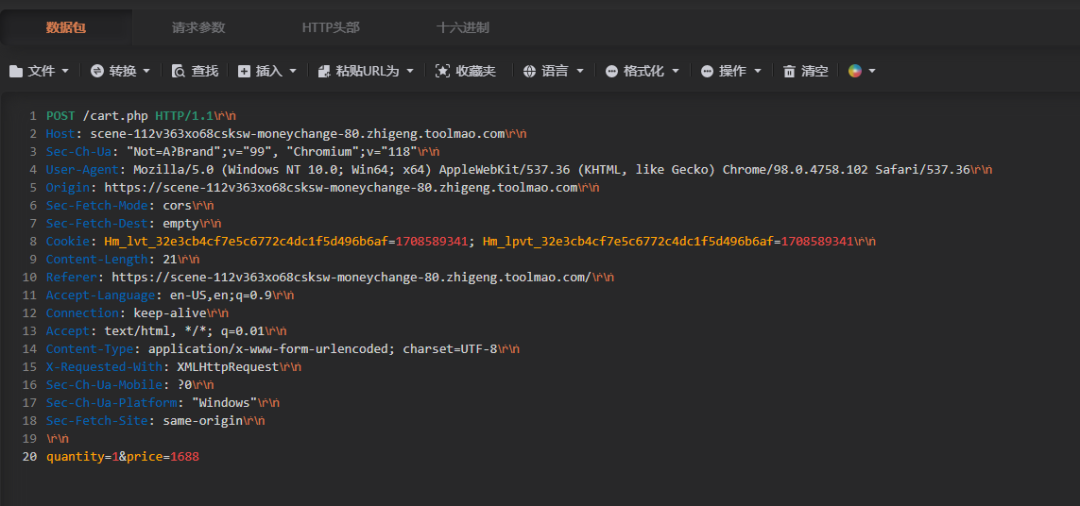Click the 转换 convert icon
Screen dimensions: 1080x506
point(97,71)
